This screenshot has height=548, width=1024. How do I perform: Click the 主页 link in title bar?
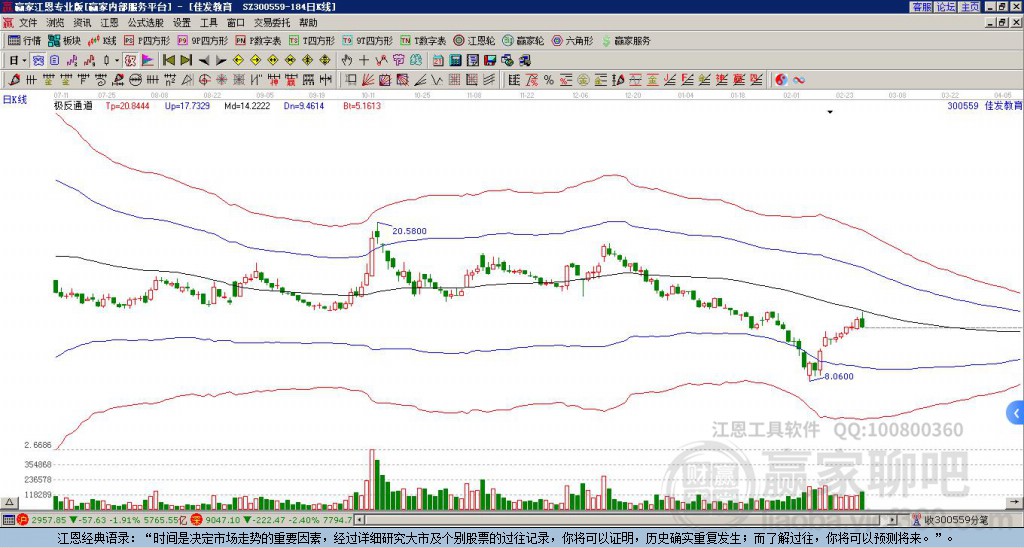pos(969,7)
